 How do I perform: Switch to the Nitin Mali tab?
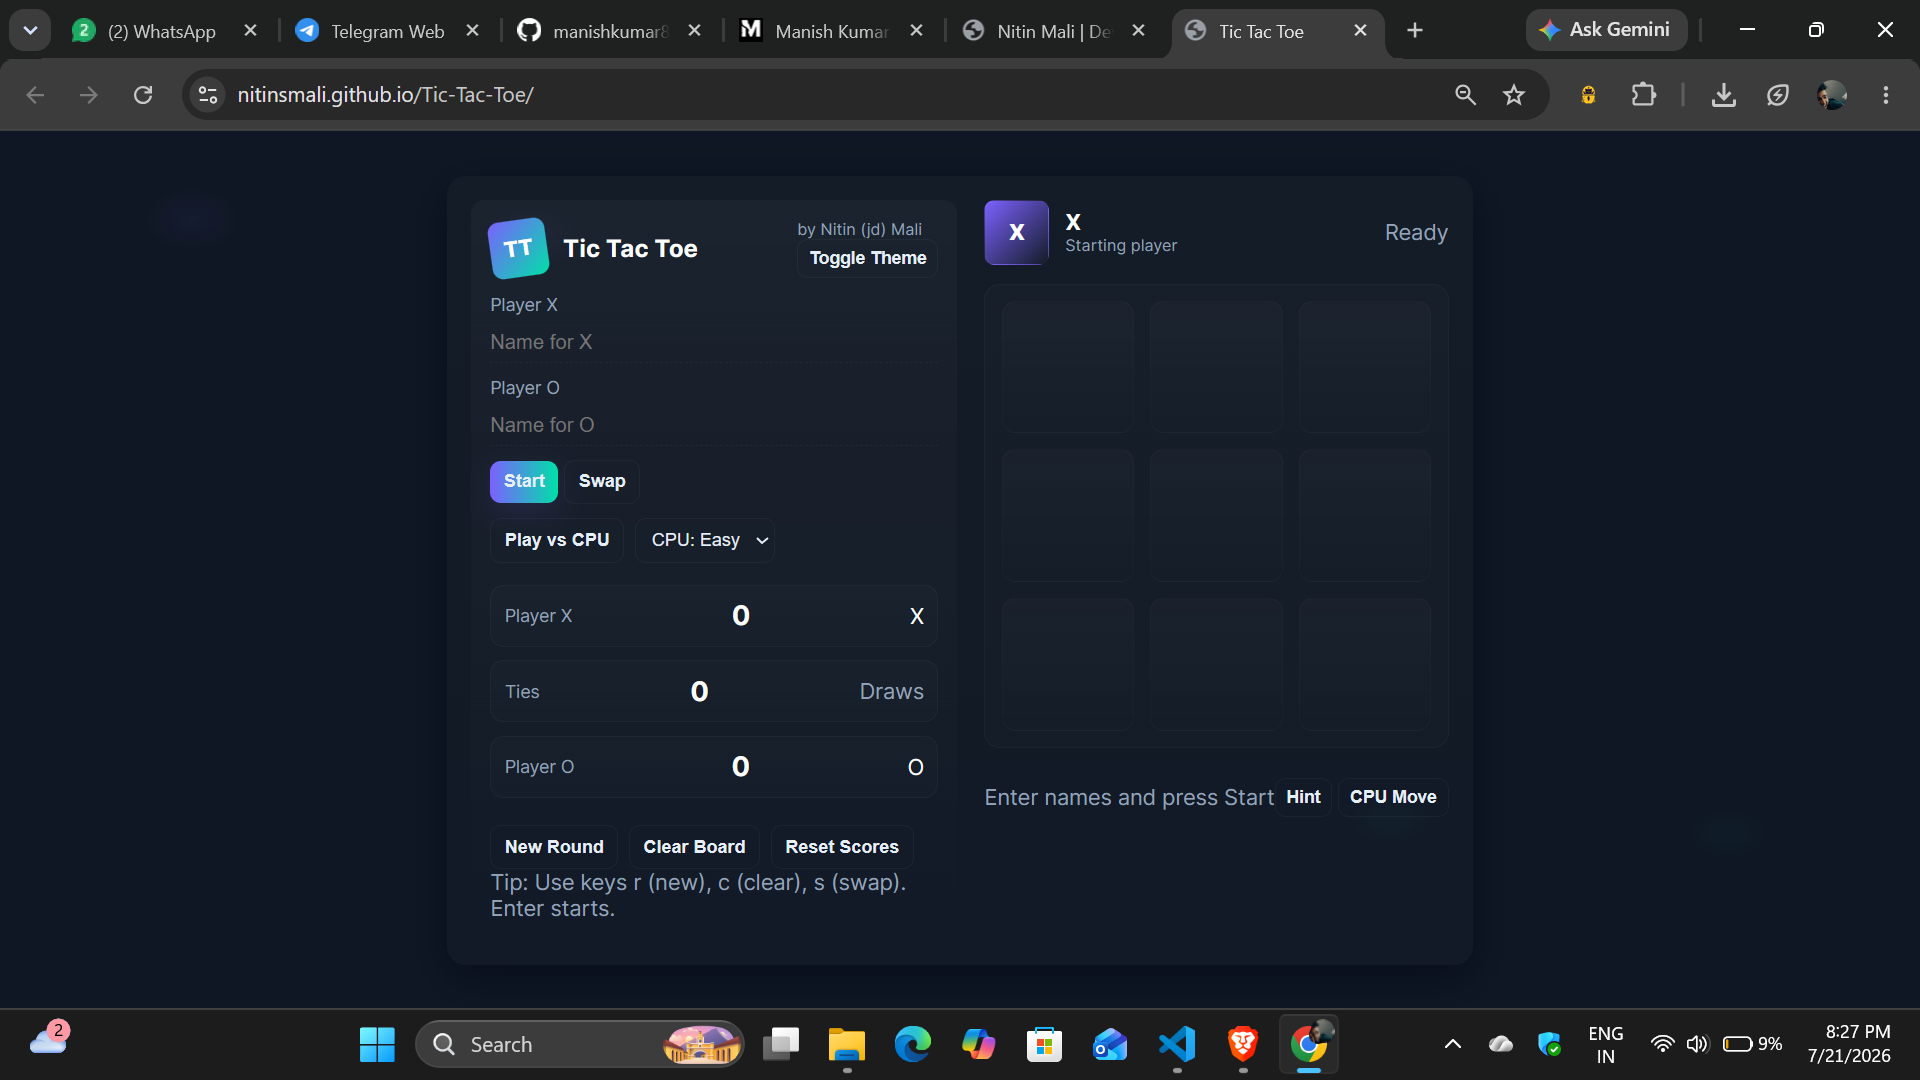(x=1054, y=31)
